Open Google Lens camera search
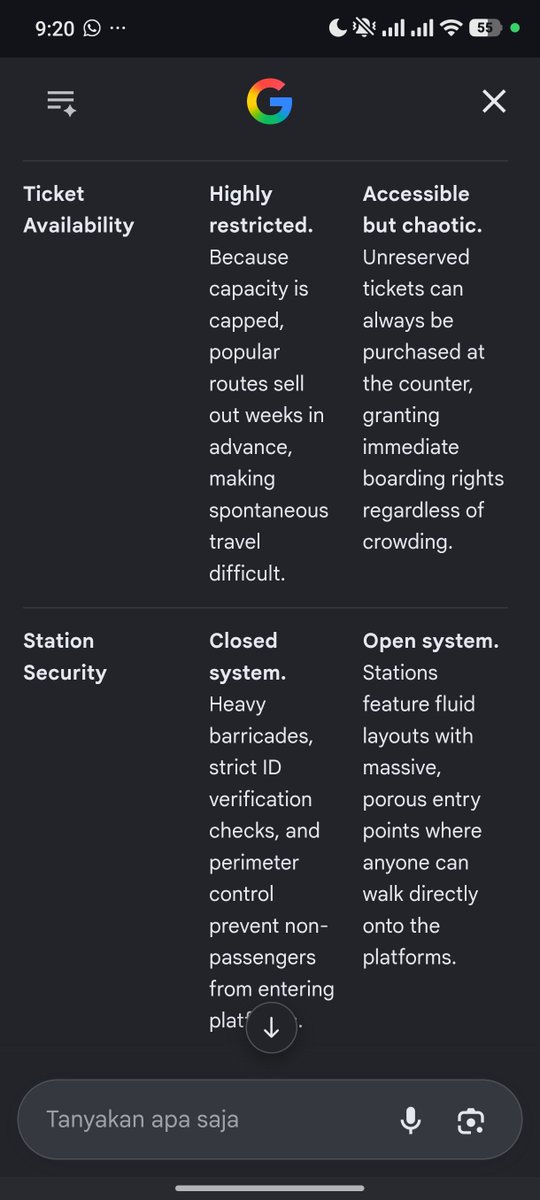This screenshot has width=540, height=1200. (470, 1120)
